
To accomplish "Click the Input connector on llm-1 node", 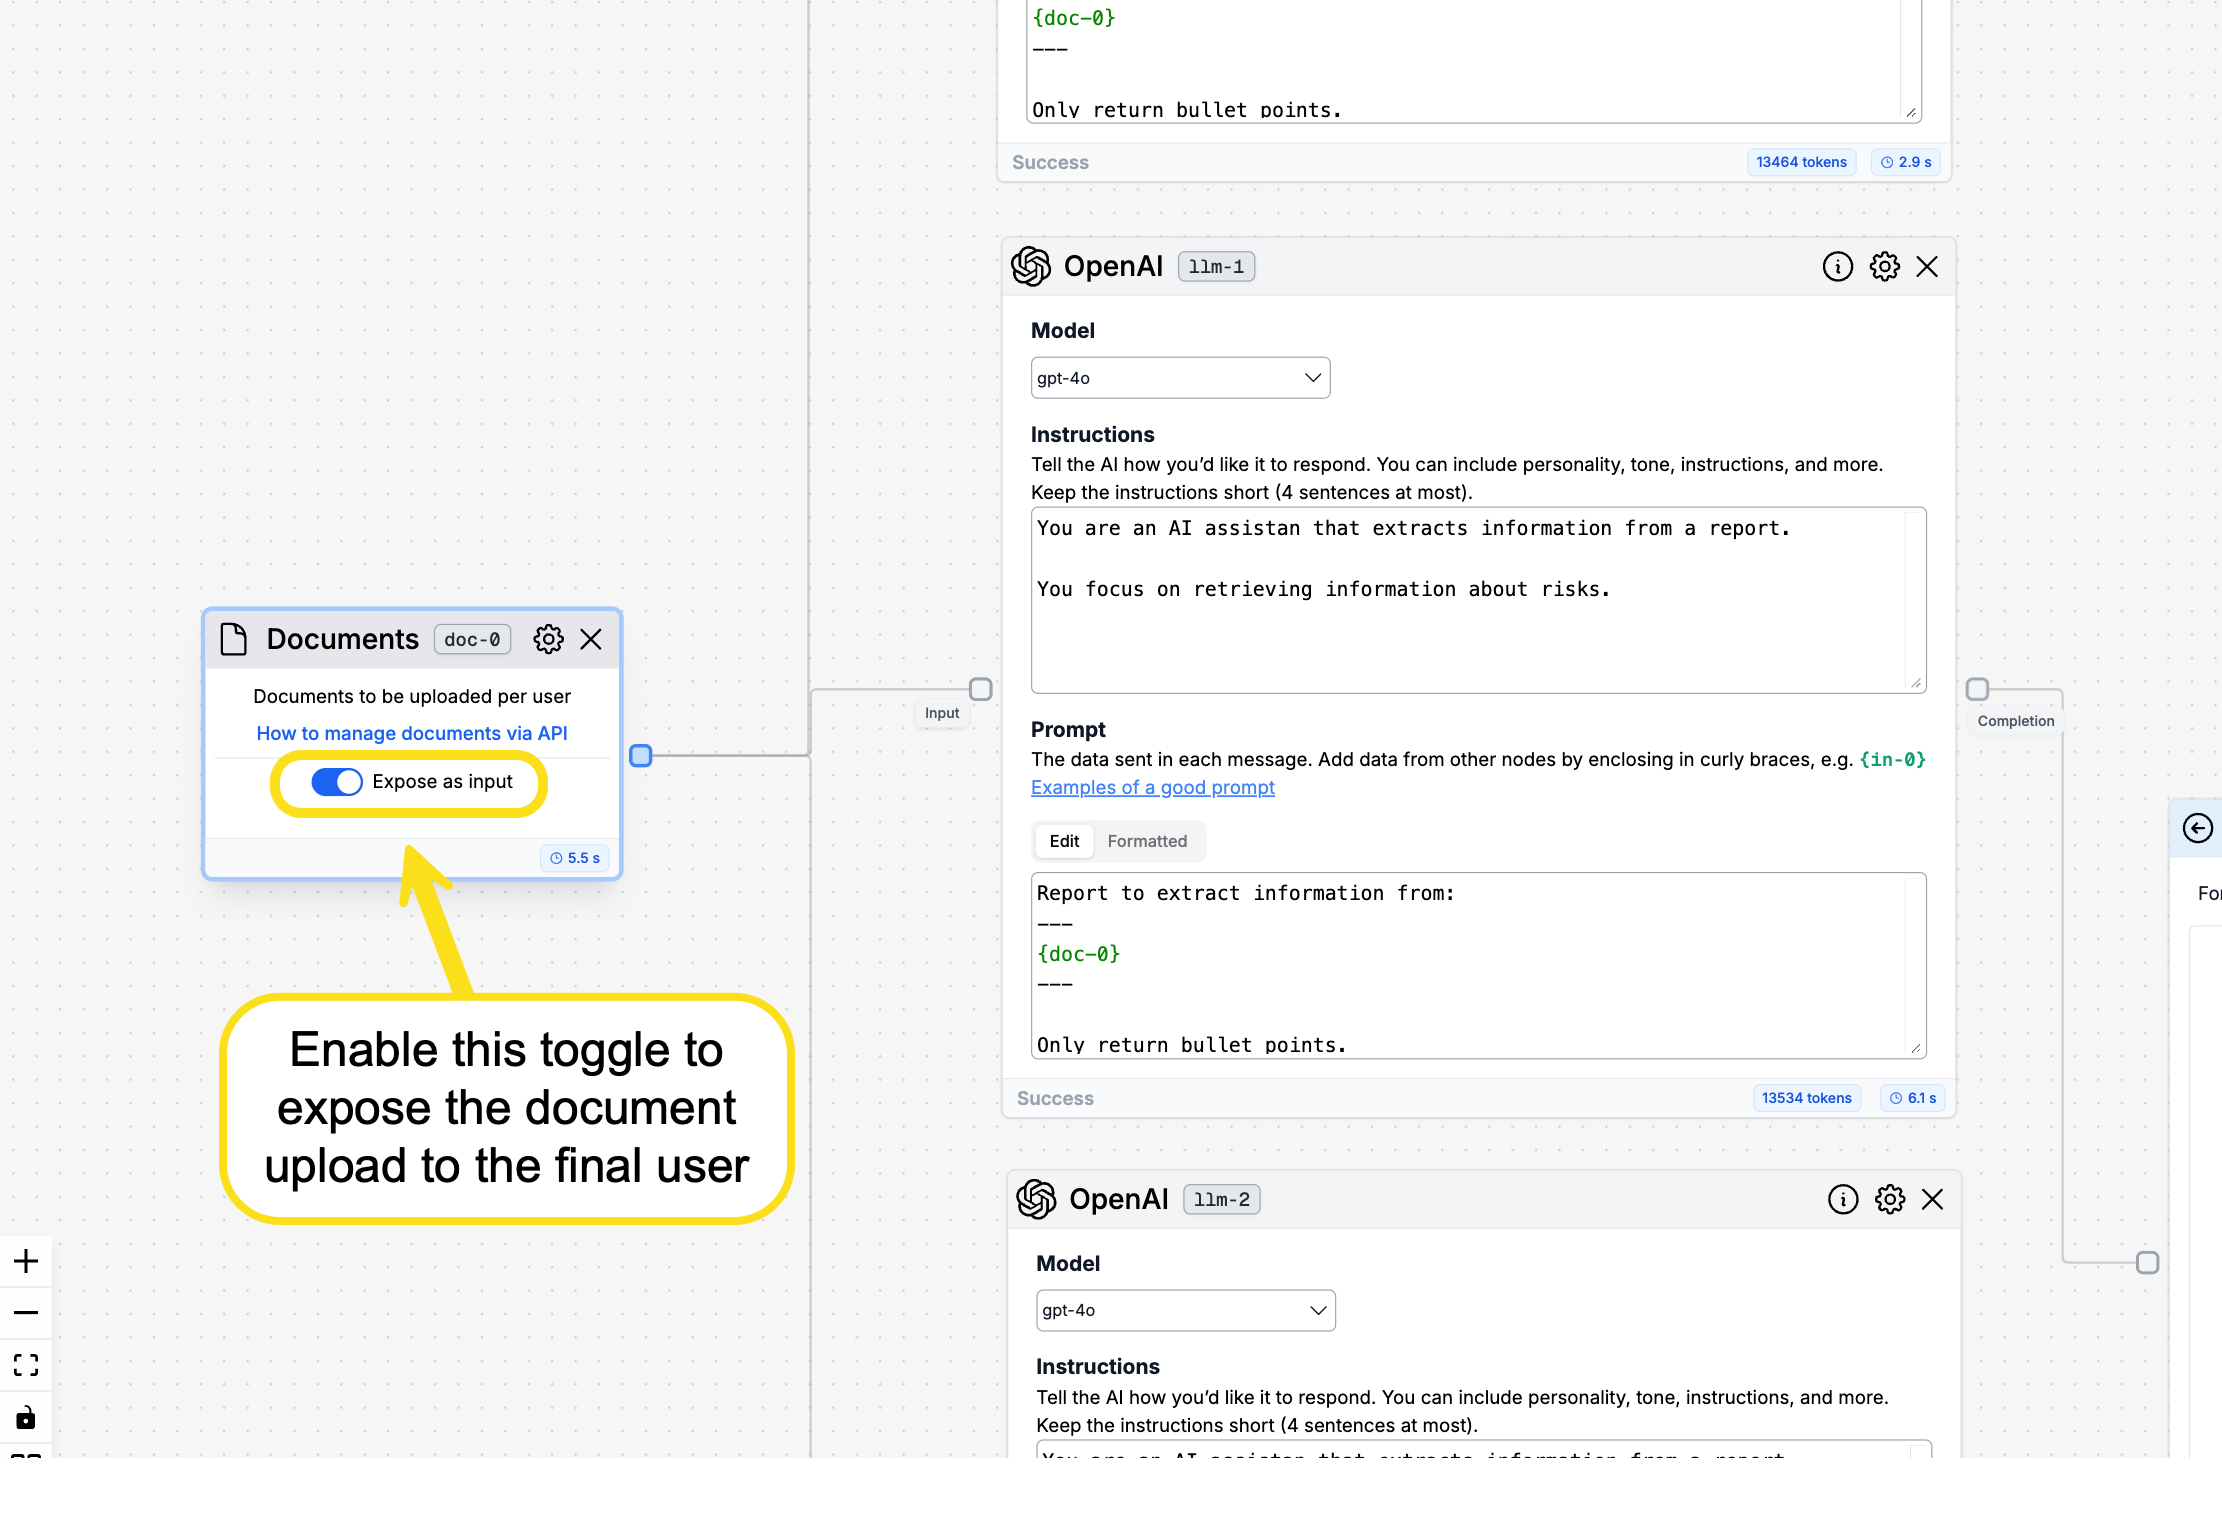I will click(x=979, y=687).
